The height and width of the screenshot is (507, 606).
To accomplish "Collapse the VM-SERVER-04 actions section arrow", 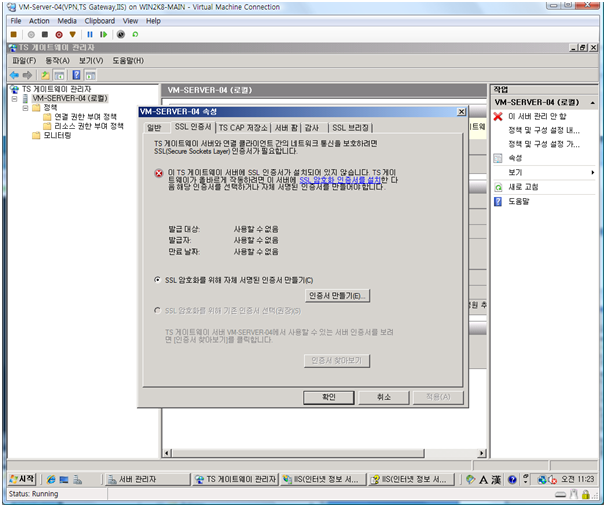I will tap(592, 103).
